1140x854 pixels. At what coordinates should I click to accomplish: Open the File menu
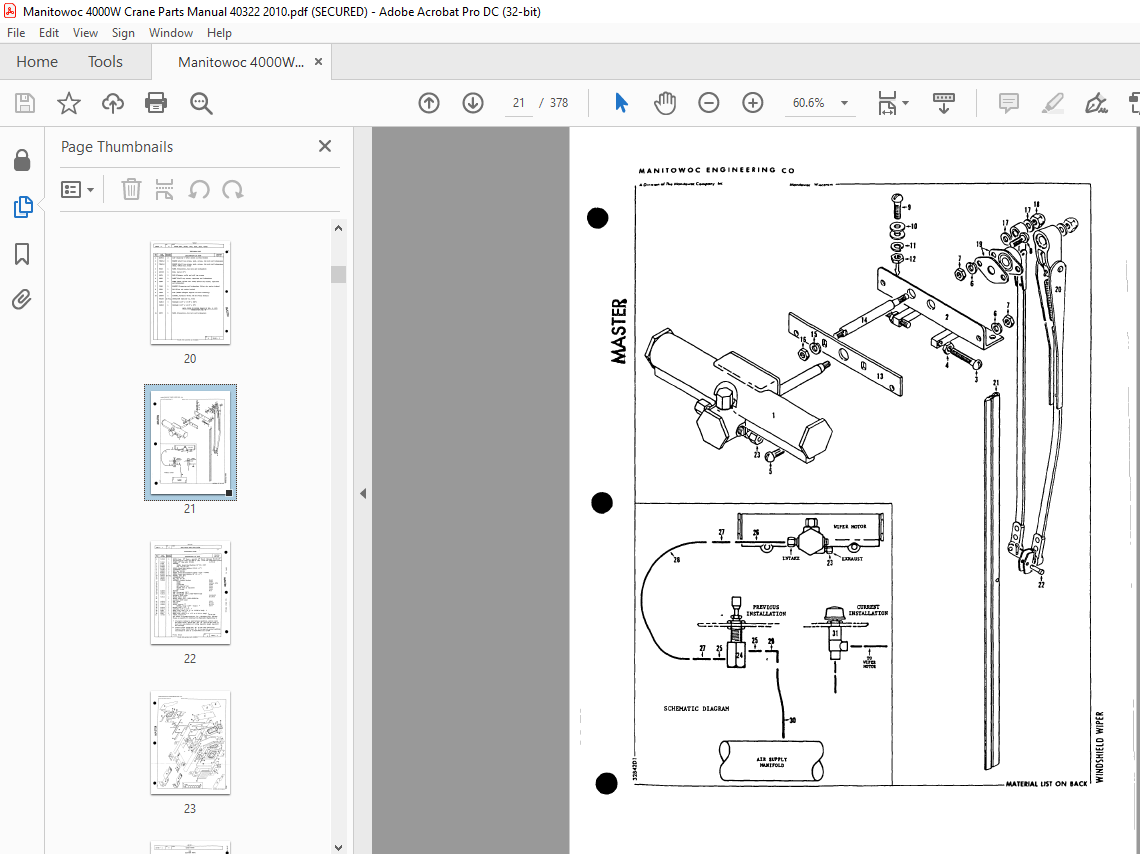pyautogui.click(x=16, y=33)
